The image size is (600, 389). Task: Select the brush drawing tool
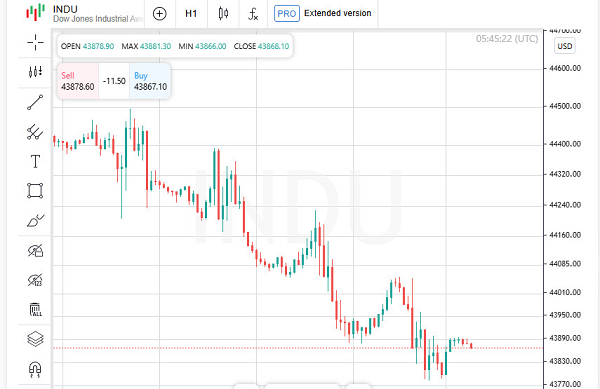tap(35, 221)
